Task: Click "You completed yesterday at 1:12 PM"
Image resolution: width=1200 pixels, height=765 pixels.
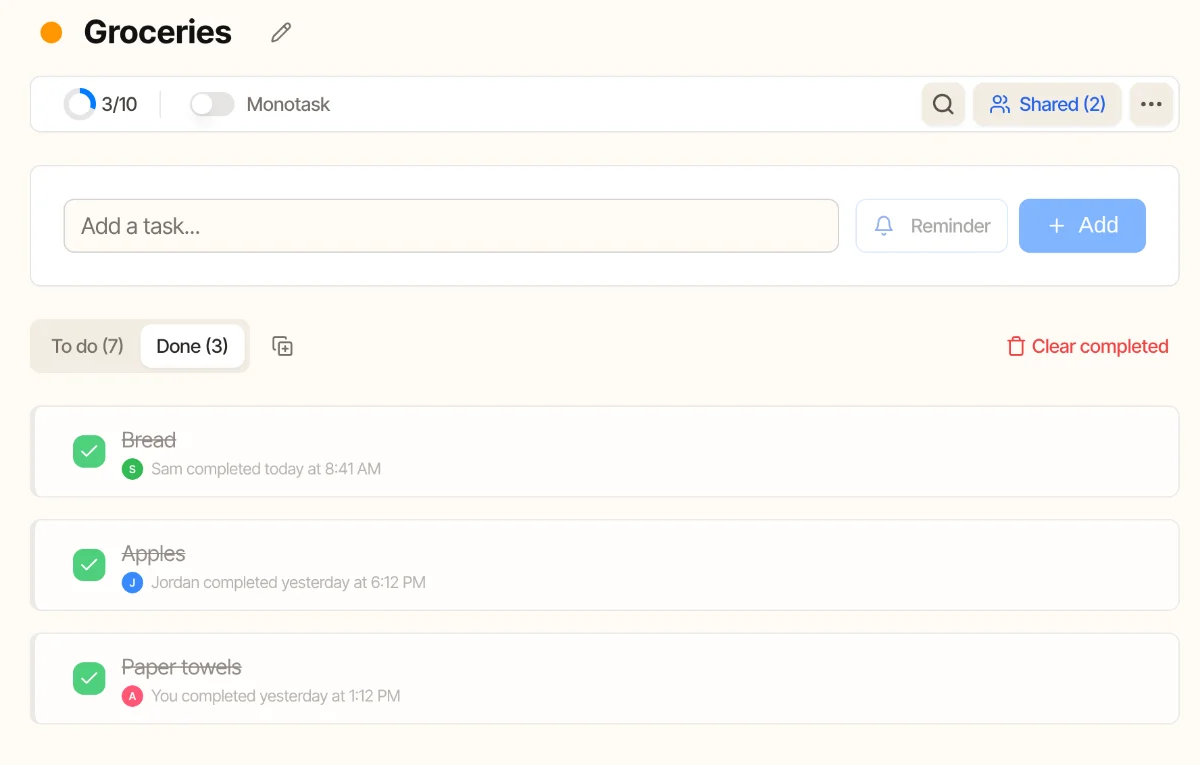Action: pos(276,696)
